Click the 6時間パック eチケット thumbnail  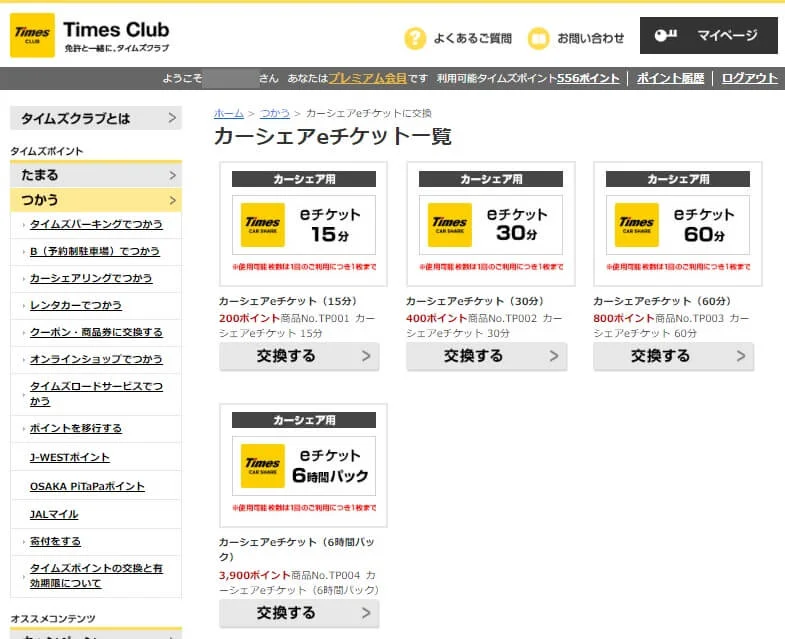[303, 465]
